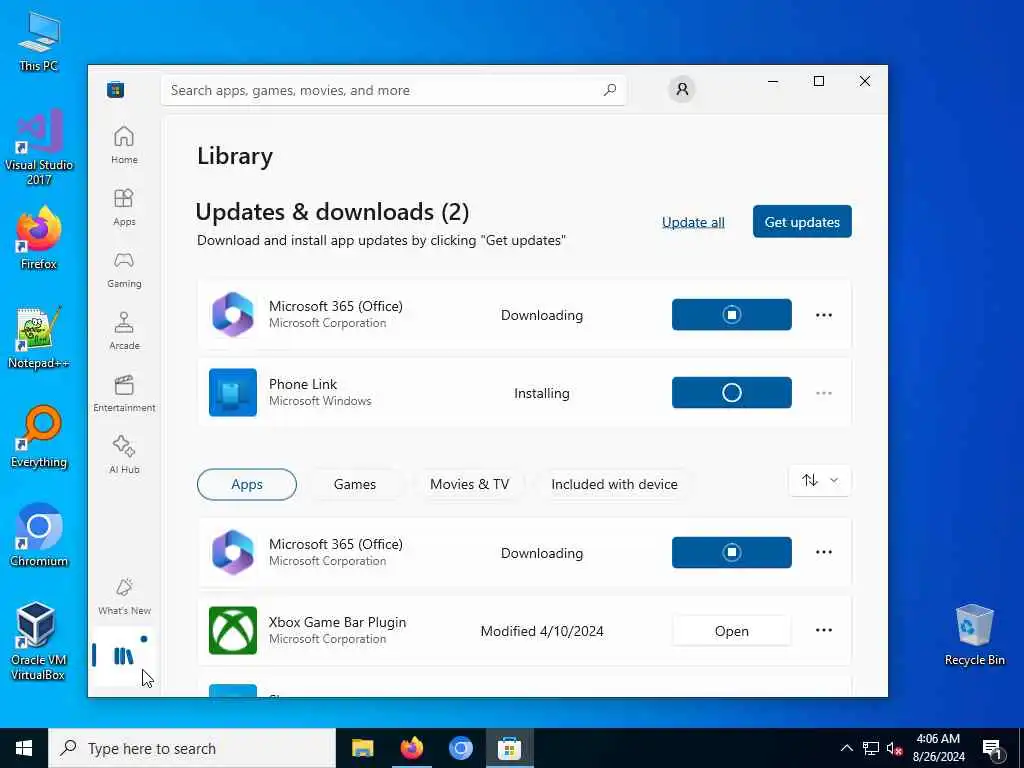The width and height of the screenshot is (1024, 768).
Task: Open AI Hub in sidebar
Action: (124, 455)
